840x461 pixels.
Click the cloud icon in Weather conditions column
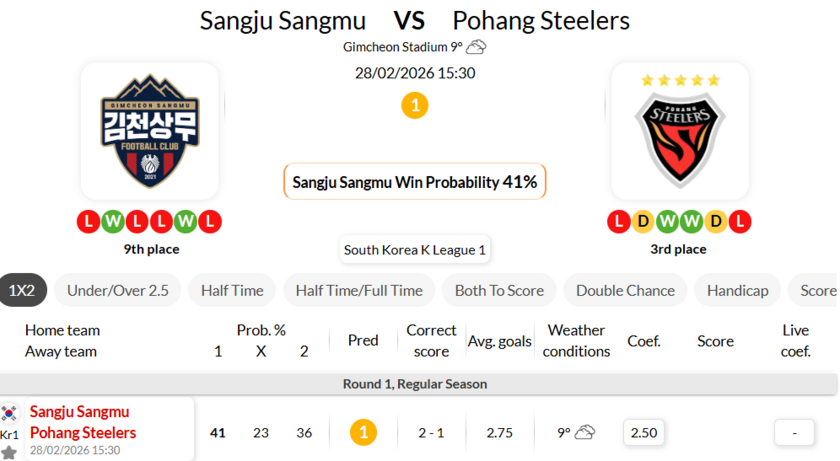click(585, 432)
